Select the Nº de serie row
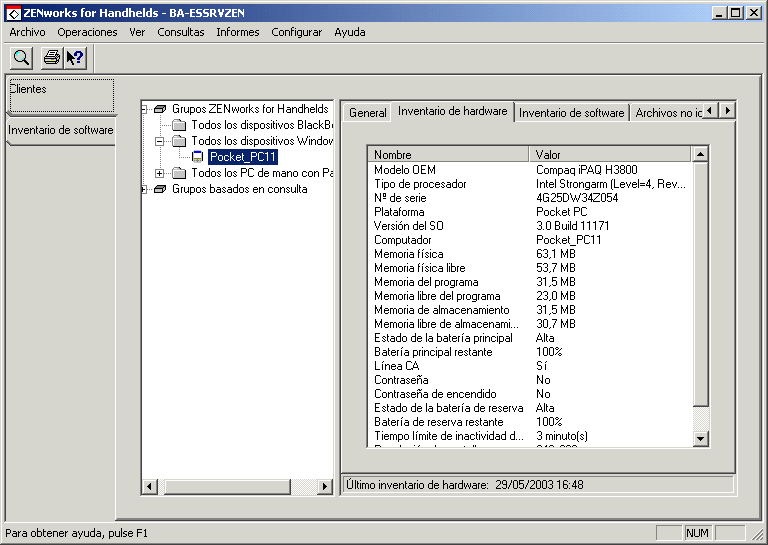Screen dimensions: 768x545 point(530,198)
